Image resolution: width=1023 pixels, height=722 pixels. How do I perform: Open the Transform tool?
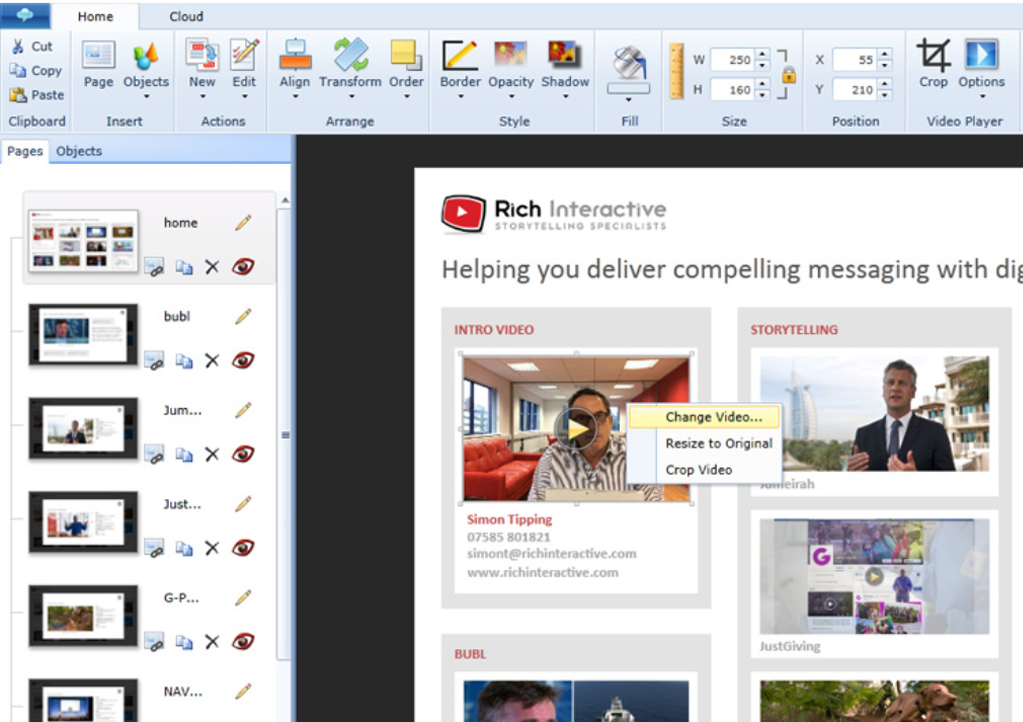pos(350,55)
